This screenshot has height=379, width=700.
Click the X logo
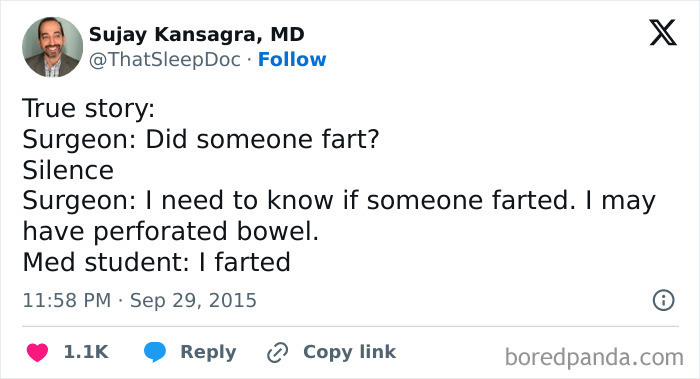click(x=663, y=33)
